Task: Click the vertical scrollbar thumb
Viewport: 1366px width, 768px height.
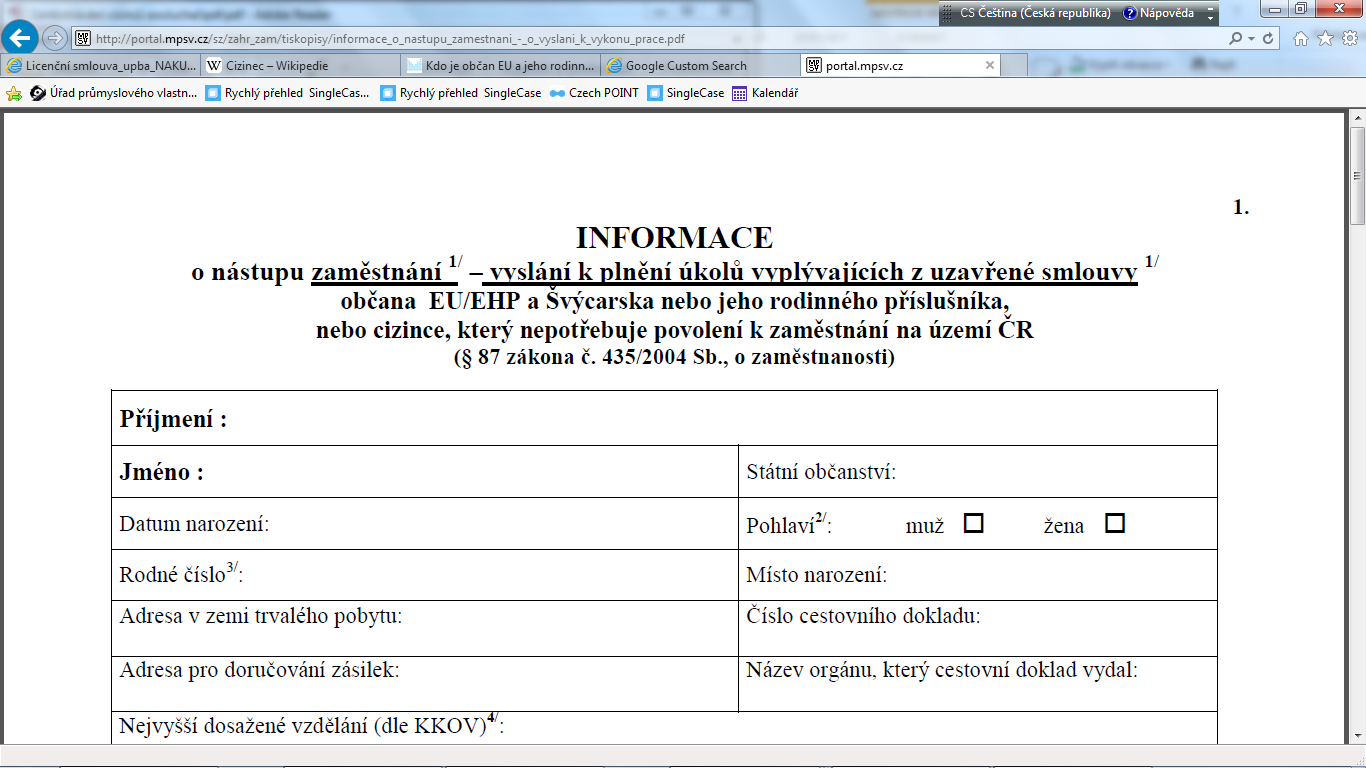Action: 1357,175
